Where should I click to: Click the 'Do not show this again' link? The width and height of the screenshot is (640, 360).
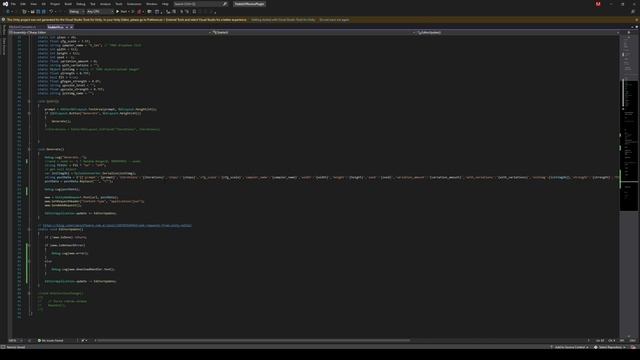[334, 20]
